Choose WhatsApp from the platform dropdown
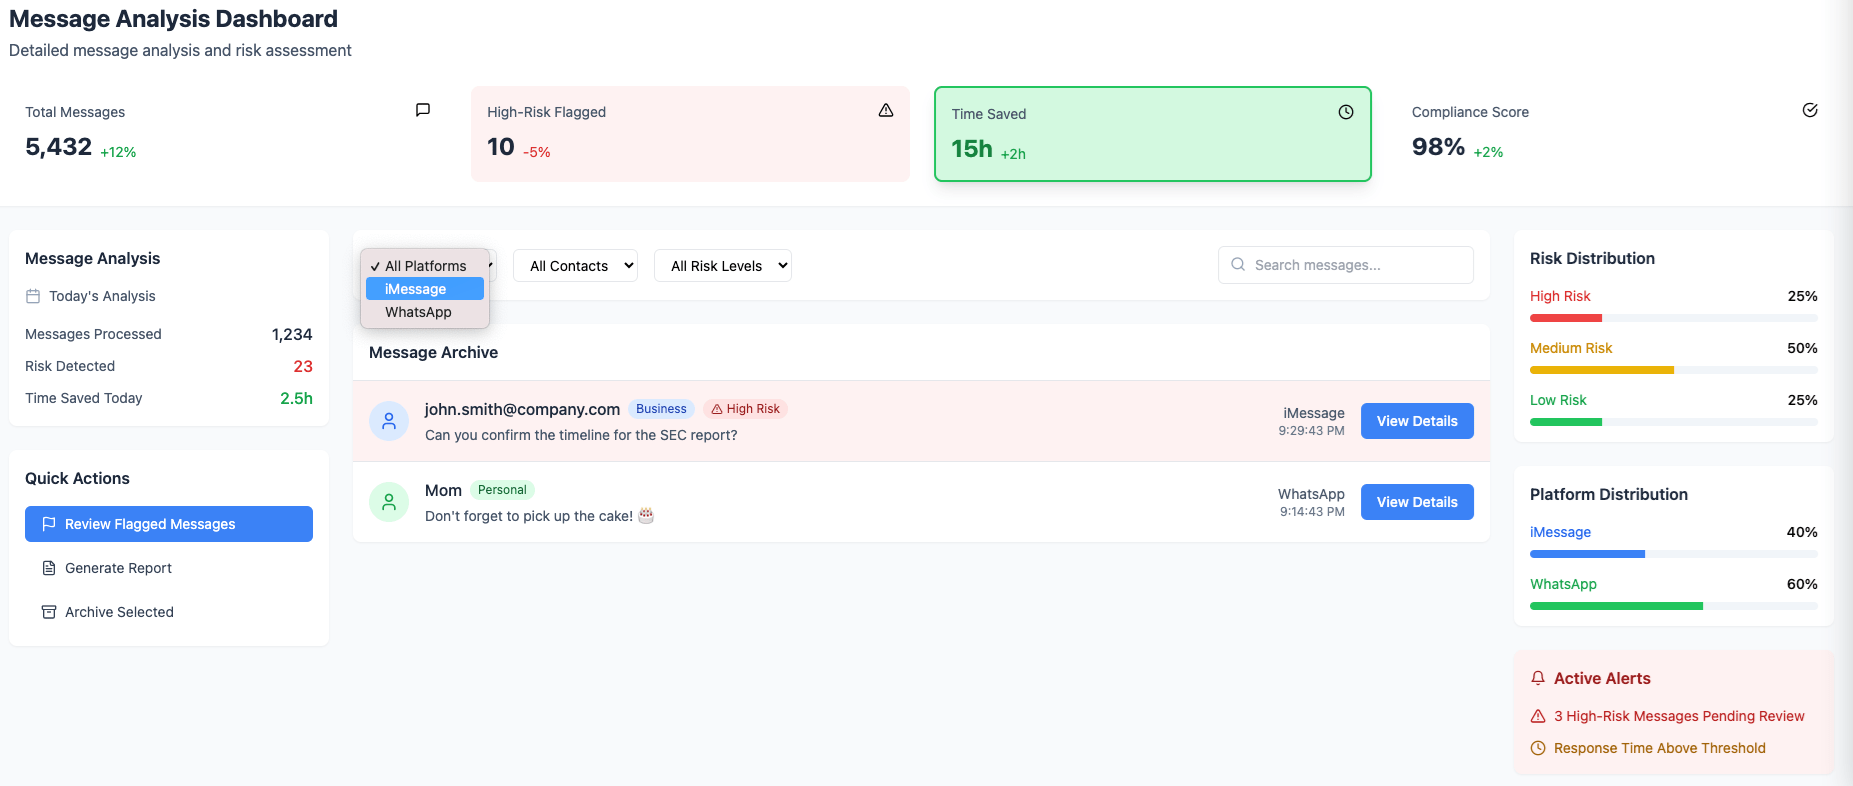 click(x=425, y=312)
